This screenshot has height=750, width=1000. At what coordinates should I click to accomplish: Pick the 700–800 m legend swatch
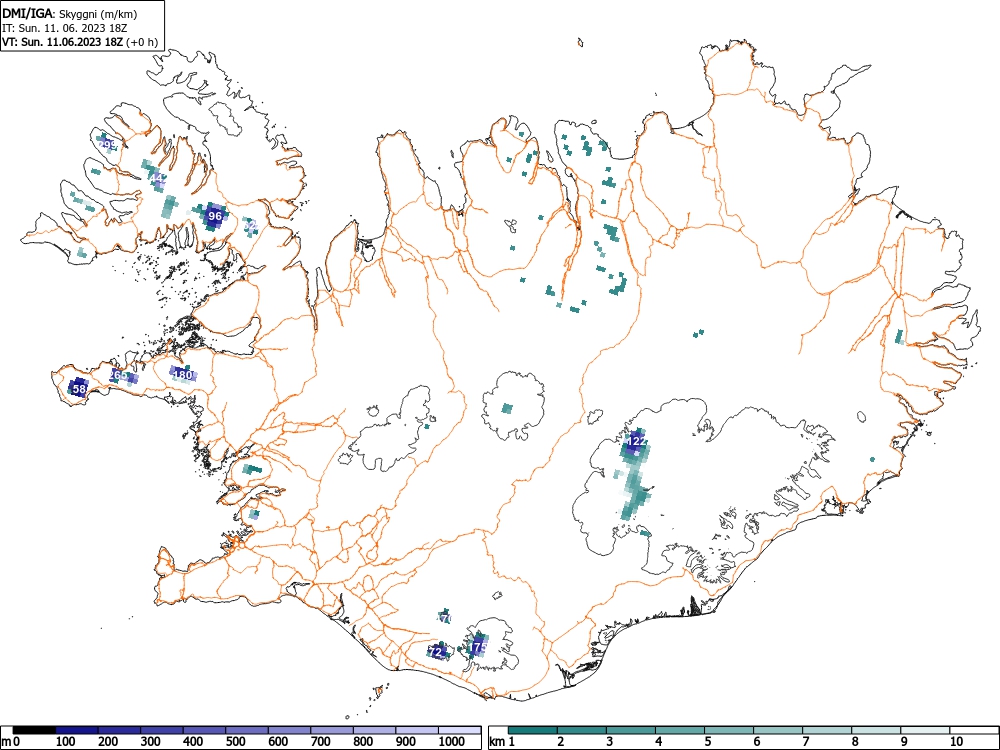coord(333,730)
